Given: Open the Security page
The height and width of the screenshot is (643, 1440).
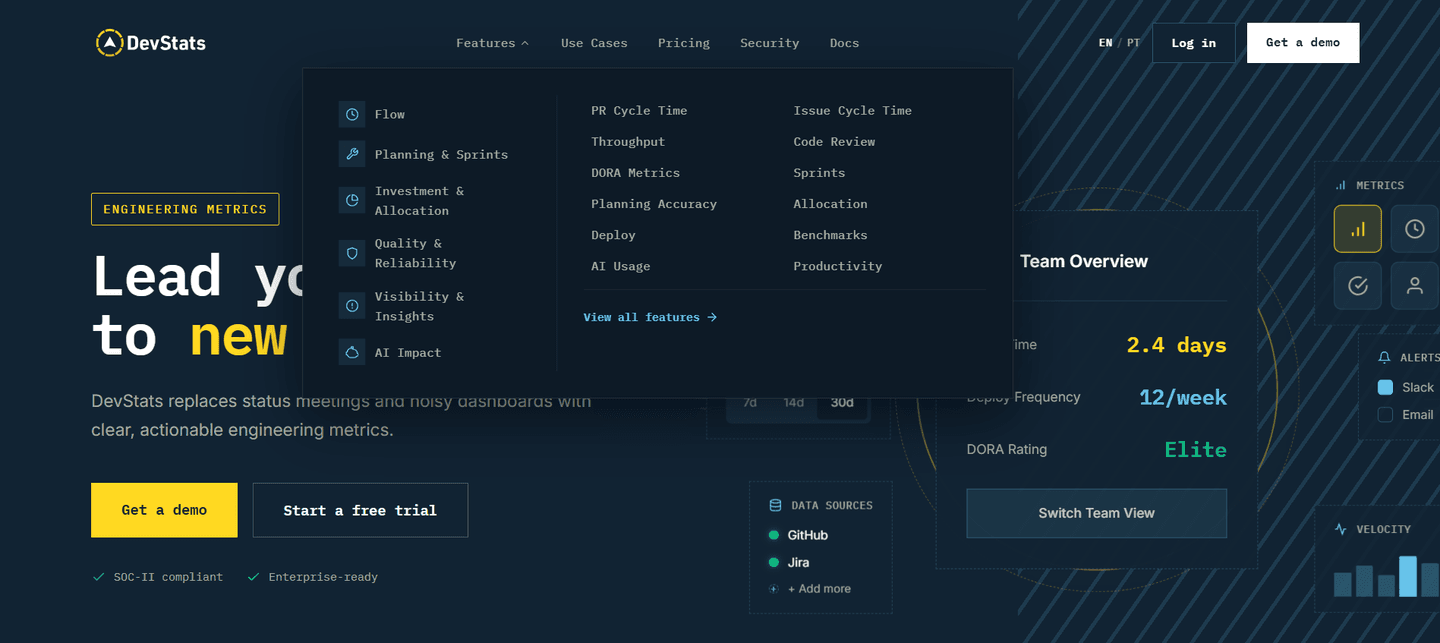Looking at the screenshot, I should [769, 43].
